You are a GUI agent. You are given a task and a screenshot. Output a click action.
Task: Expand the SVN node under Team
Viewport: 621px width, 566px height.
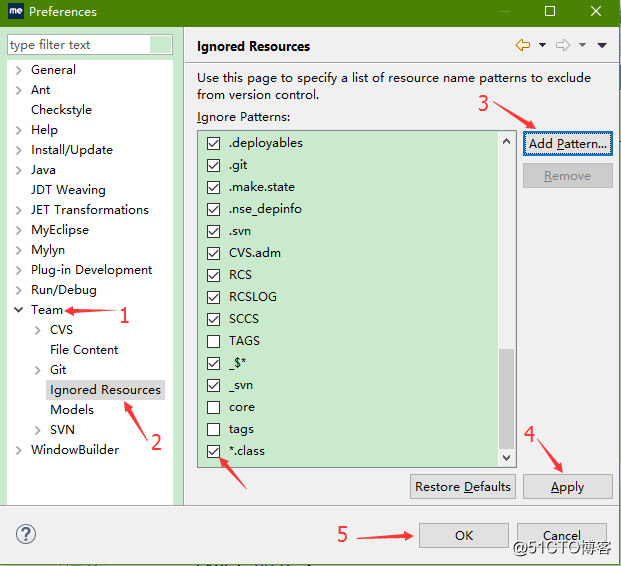tap(37, 430)
